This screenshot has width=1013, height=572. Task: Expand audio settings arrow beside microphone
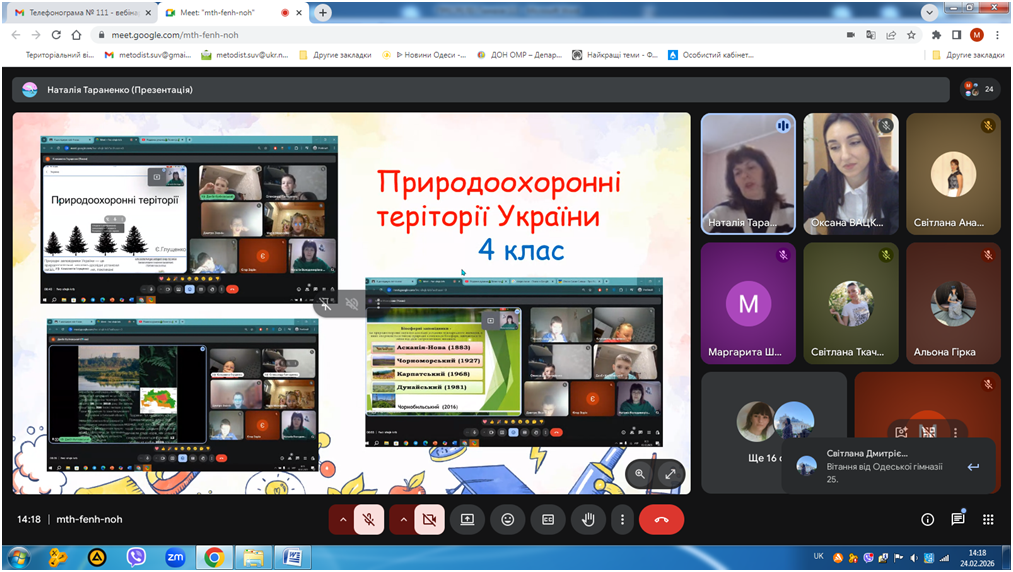click(x=342, y=520)
